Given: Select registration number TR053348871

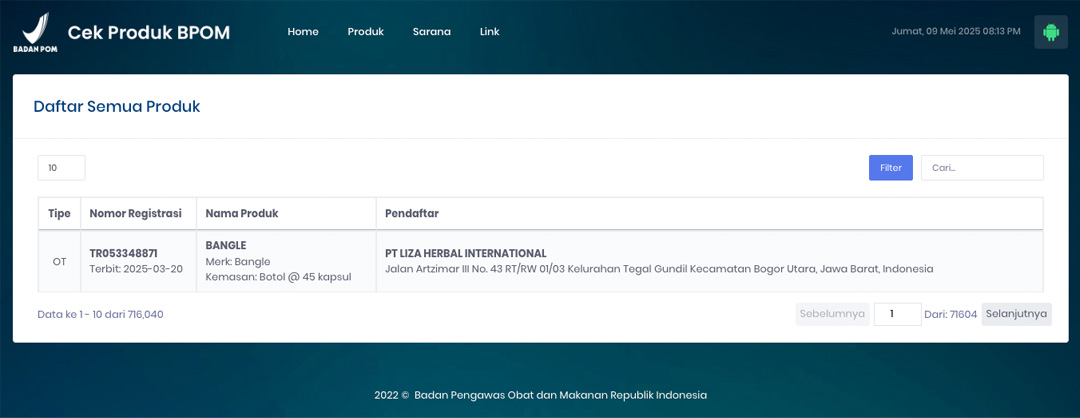Looking at the screenshot, I should tap(124, 253).
